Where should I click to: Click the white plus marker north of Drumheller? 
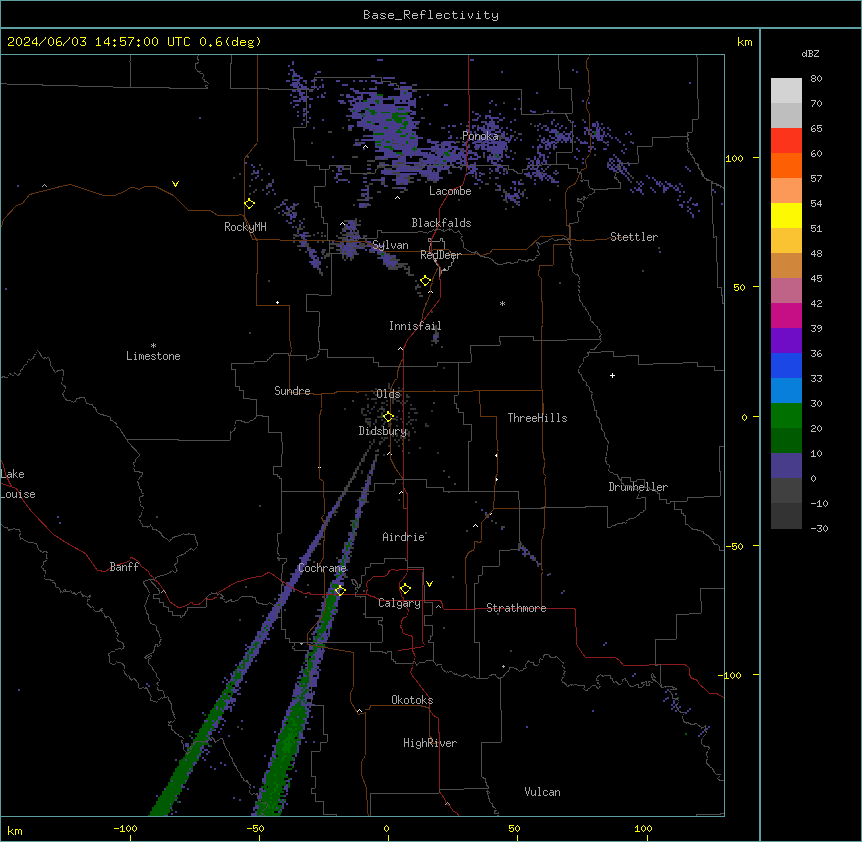[612, 375]
